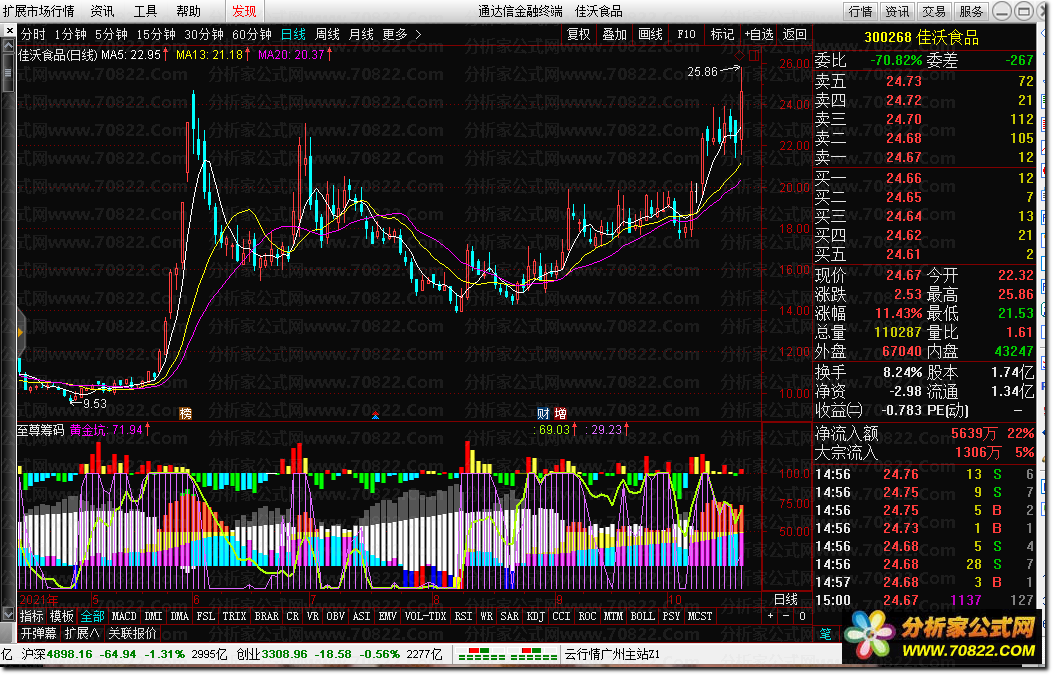Click the 行情 button at top right
Image resolution: width=1054 pixels, height=675 pixels.
tap(860, 11)
